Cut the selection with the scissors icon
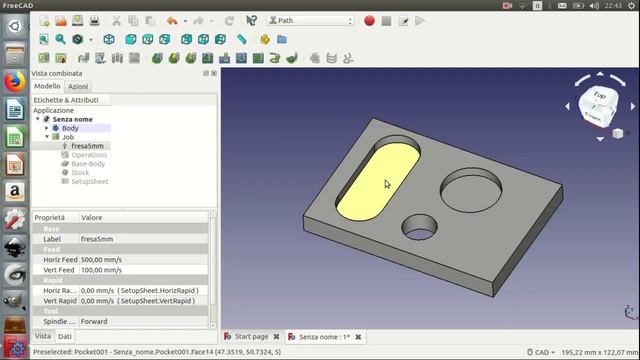The image size is (640, 360). (116, 20)
